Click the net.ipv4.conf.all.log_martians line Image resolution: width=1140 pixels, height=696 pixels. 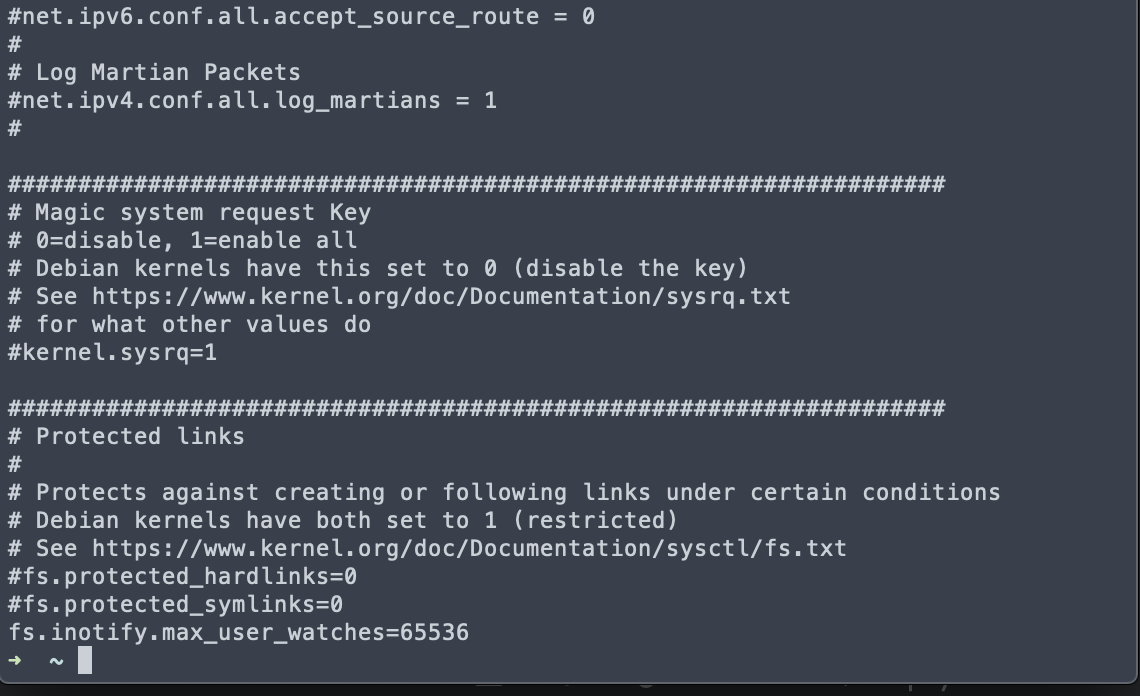pyautogui.click(x=252, y=101)
